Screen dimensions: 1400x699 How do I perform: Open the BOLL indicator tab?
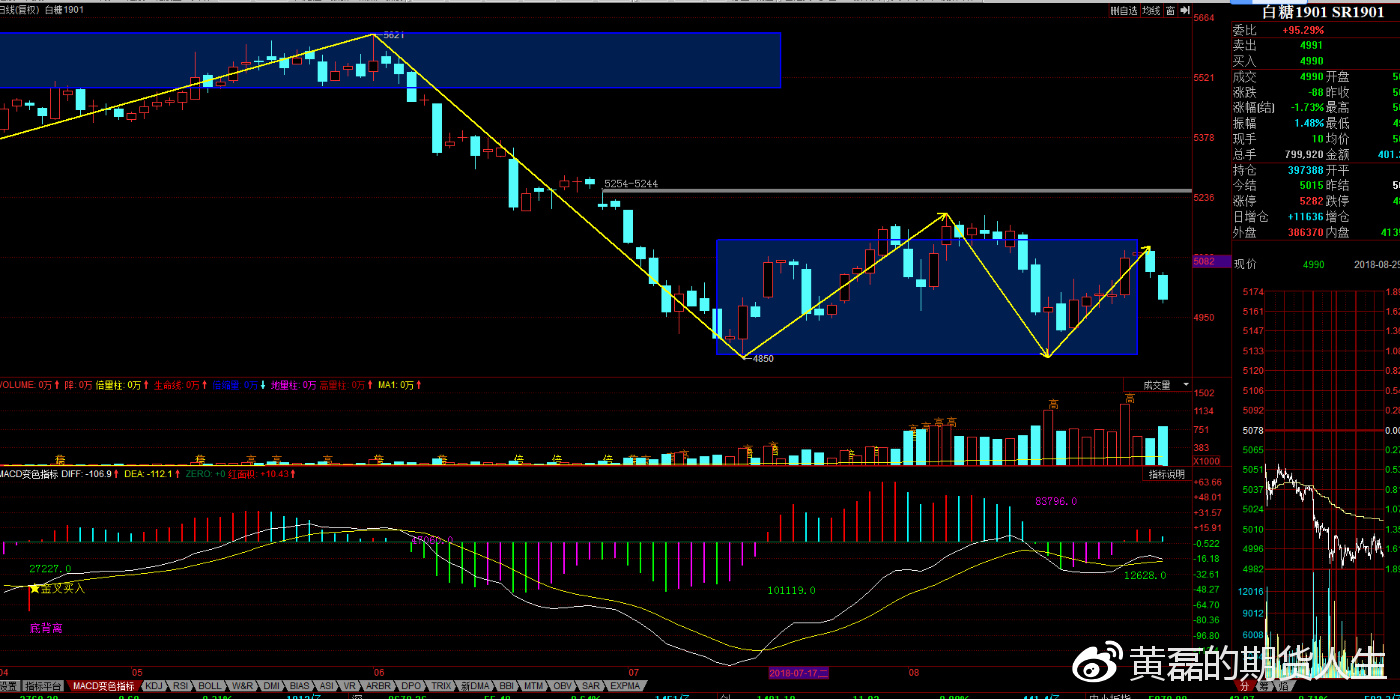[x=209, y=686]
